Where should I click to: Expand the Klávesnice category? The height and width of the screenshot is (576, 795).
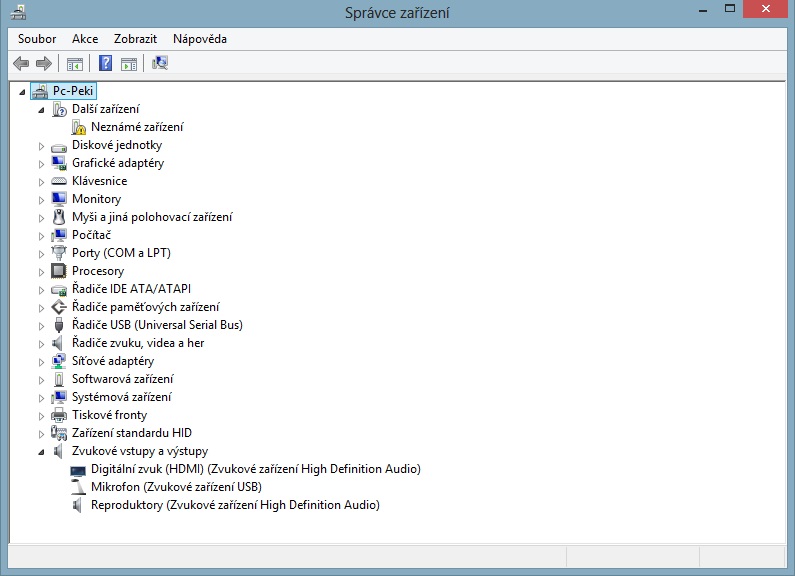[41, 182]
